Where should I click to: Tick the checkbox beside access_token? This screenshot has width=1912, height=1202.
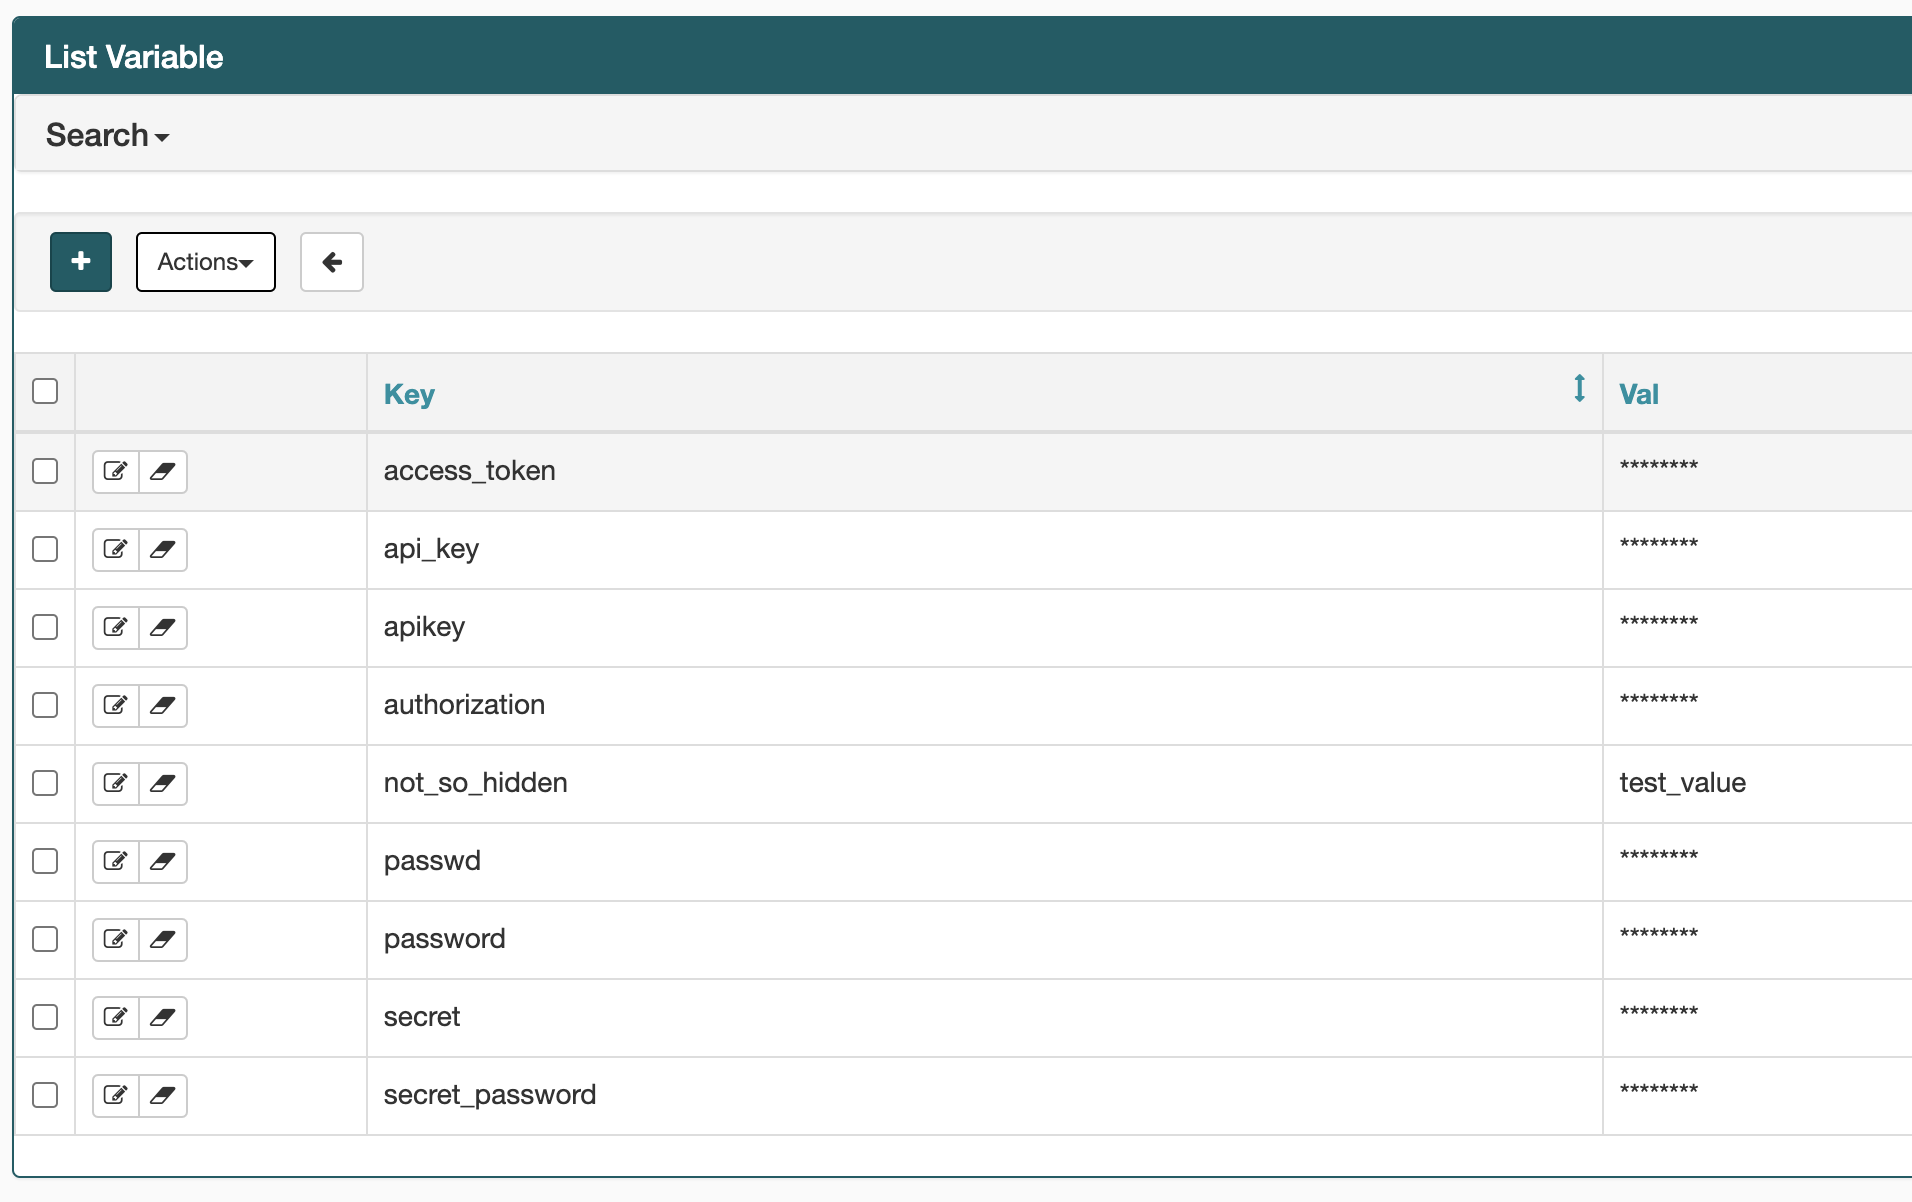tap(45, 471)
